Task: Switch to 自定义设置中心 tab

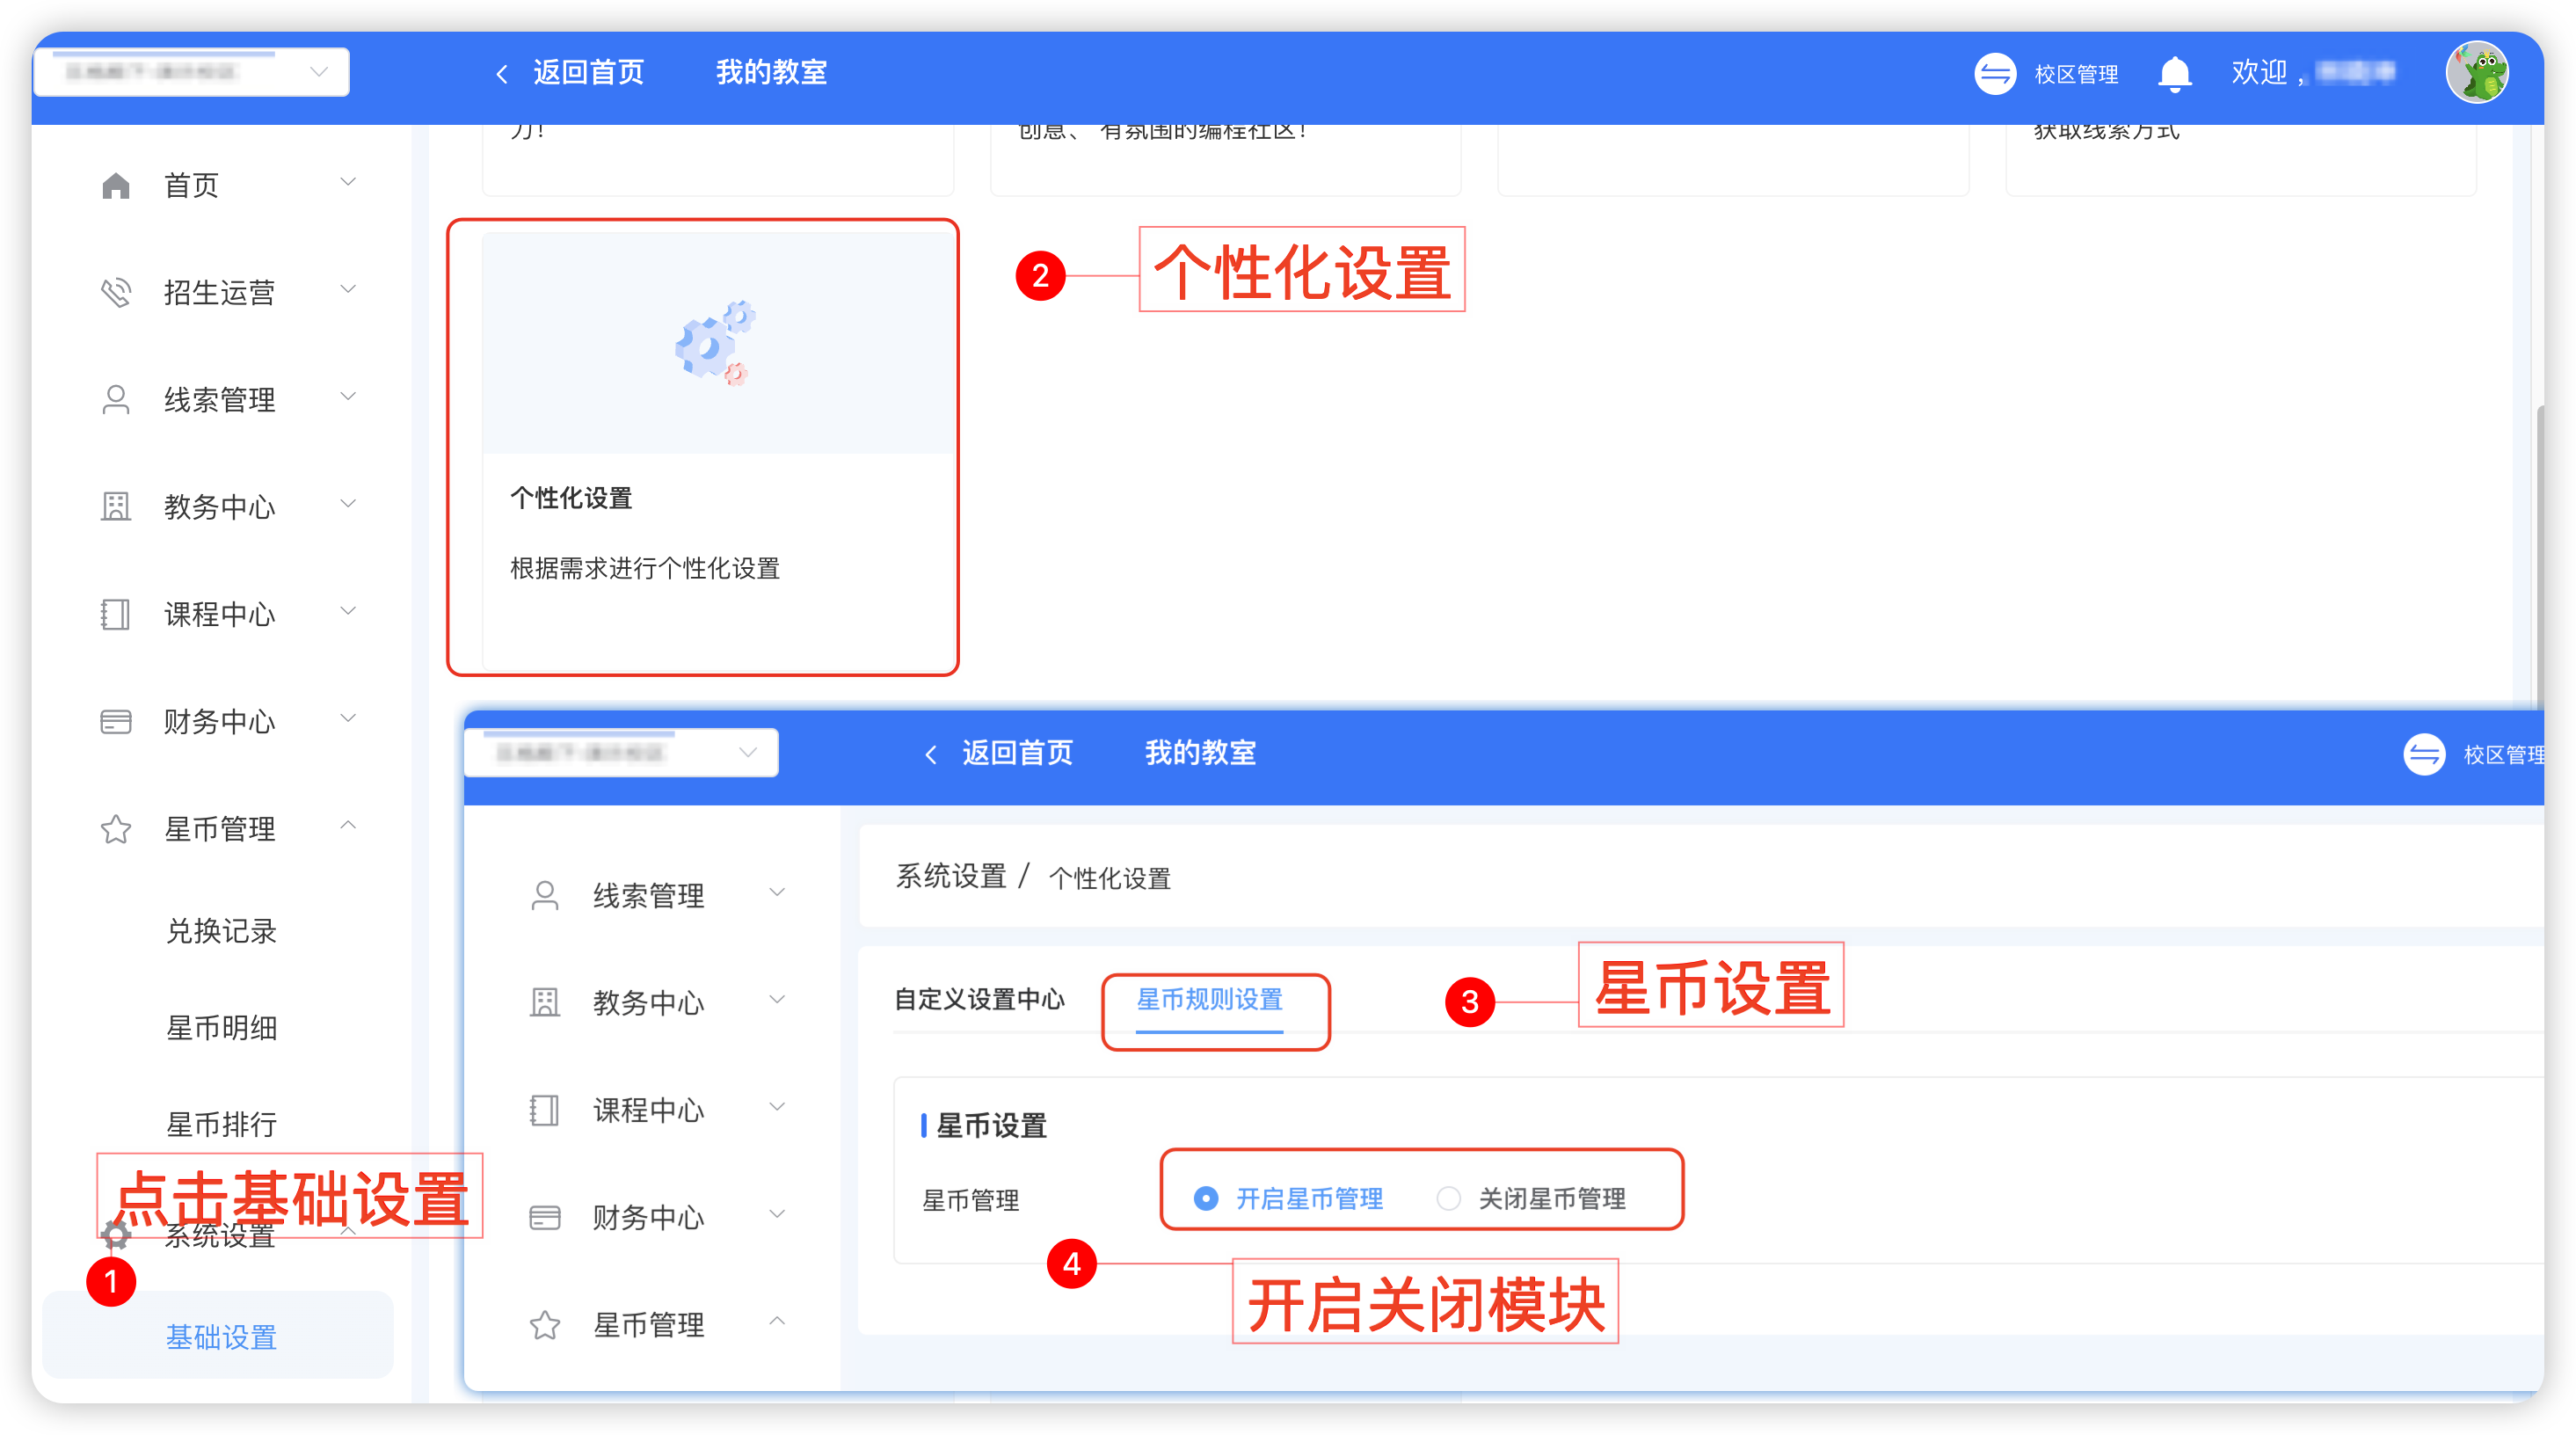Action: click(x=979, y=999)
